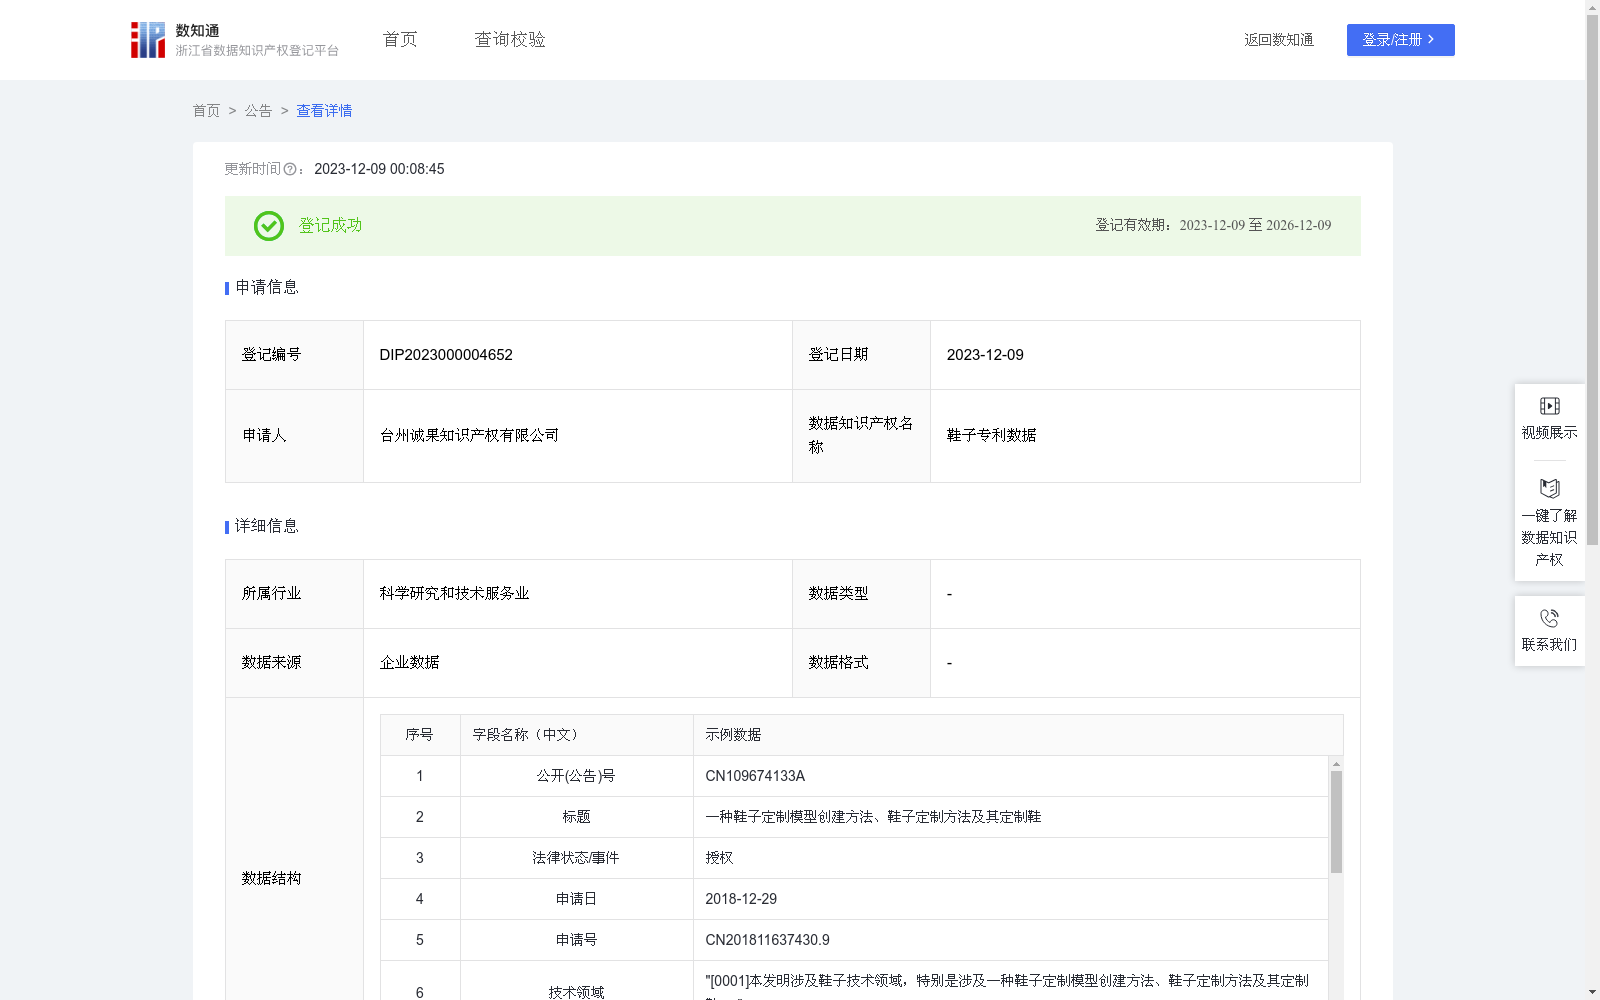Click the 一键了解数据知识产权 book icon
Viewport: 1600px width, 1000px height.
coord(1550,488)
